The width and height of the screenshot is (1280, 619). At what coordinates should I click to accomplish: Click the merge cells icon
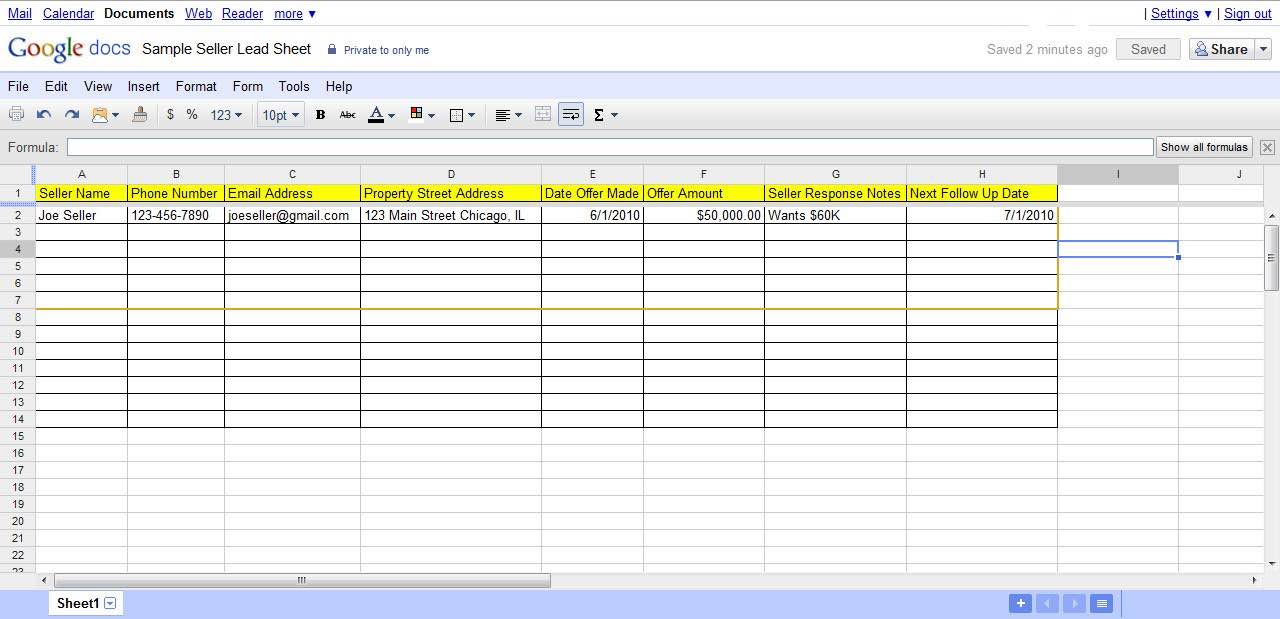[x=543, y=115]
